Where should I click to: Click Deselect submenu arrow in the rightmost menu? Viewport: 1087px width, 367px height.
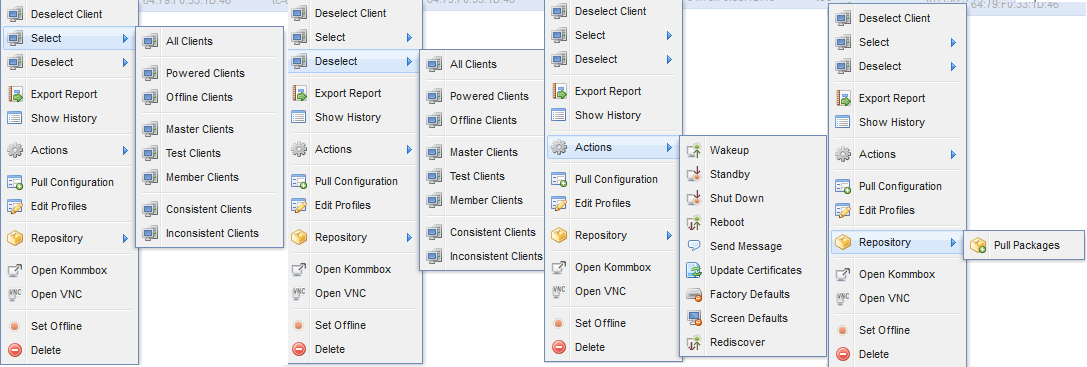[953, 67]
